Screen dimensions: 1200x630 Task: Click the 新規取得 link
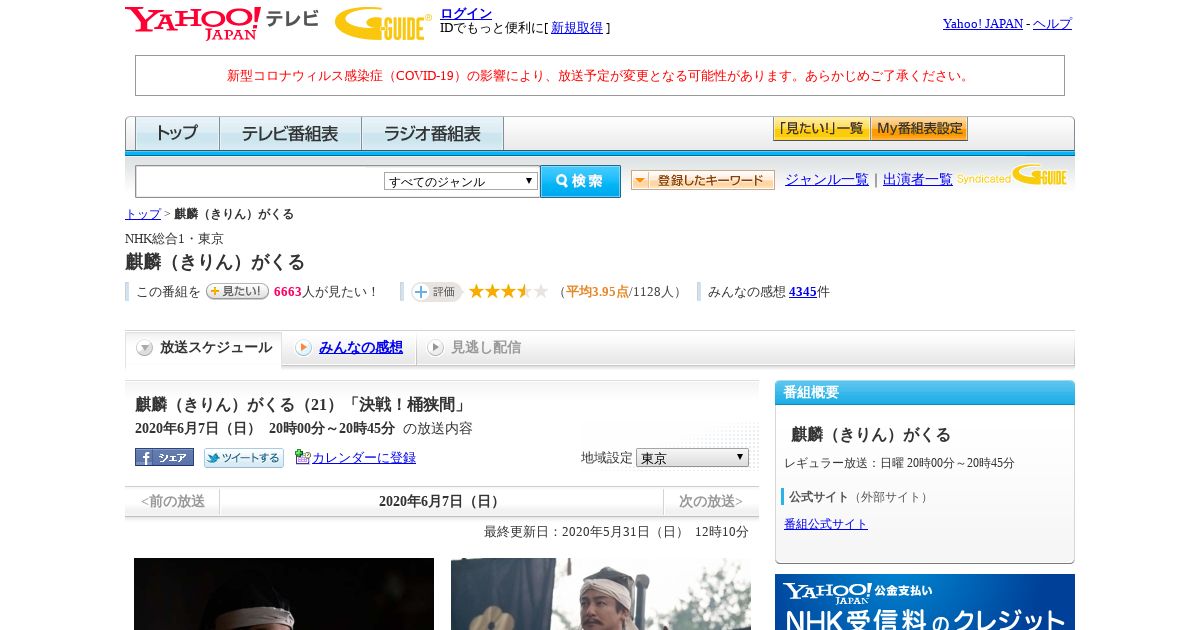(577, 28)
